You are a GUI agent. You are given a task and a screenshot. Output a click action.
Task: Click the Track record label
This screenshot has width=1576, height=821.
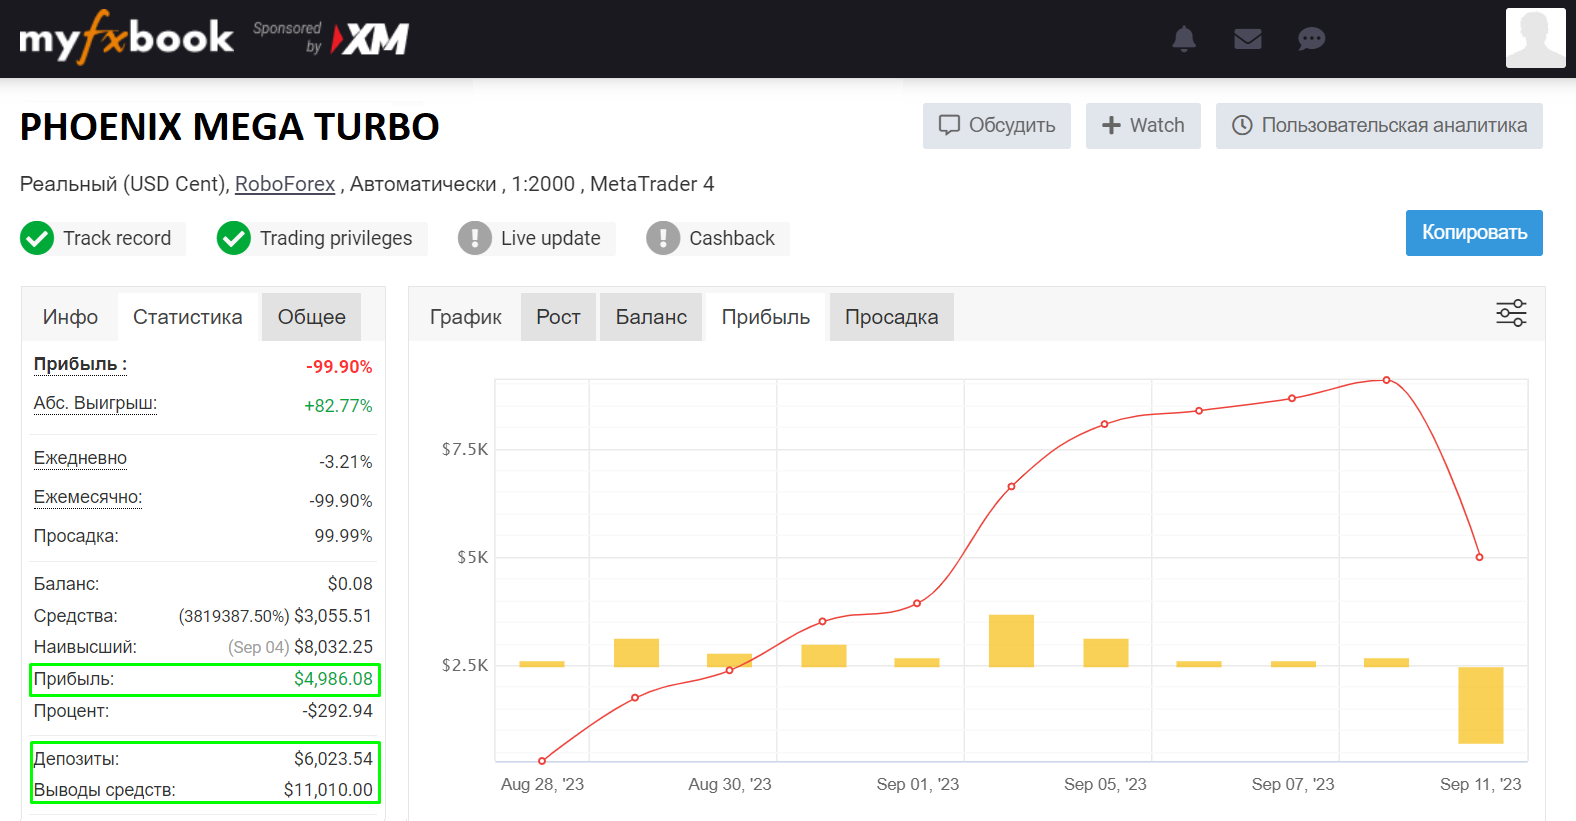coord(117,238)
